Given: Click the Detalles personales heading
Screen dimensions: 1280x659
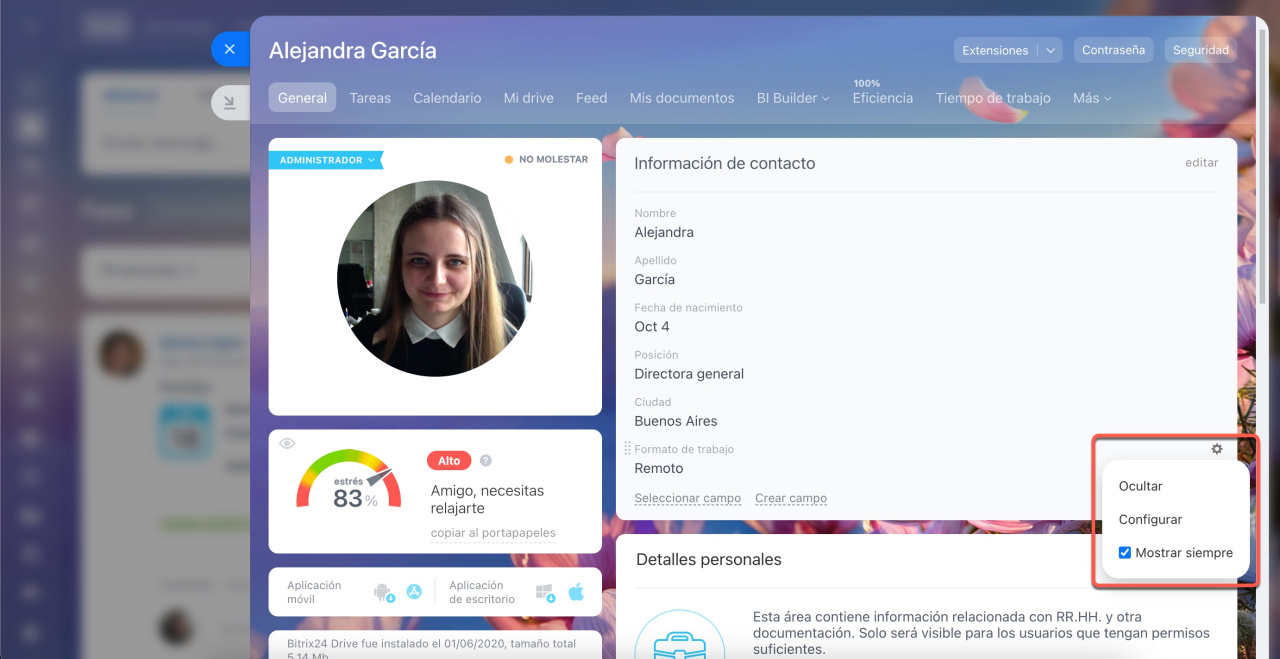Looking at the screenshot, I should [709, 560].
